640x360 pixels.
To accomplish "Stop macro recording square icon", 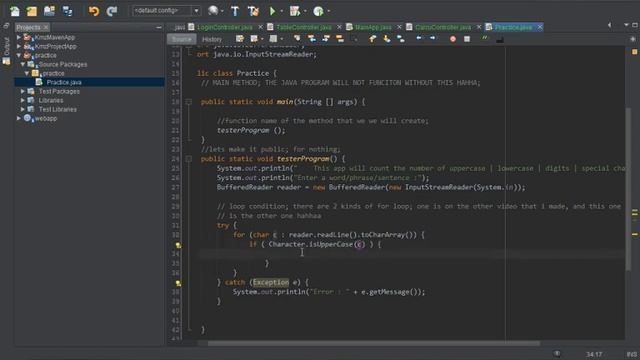I will click(x=467, y=39).
